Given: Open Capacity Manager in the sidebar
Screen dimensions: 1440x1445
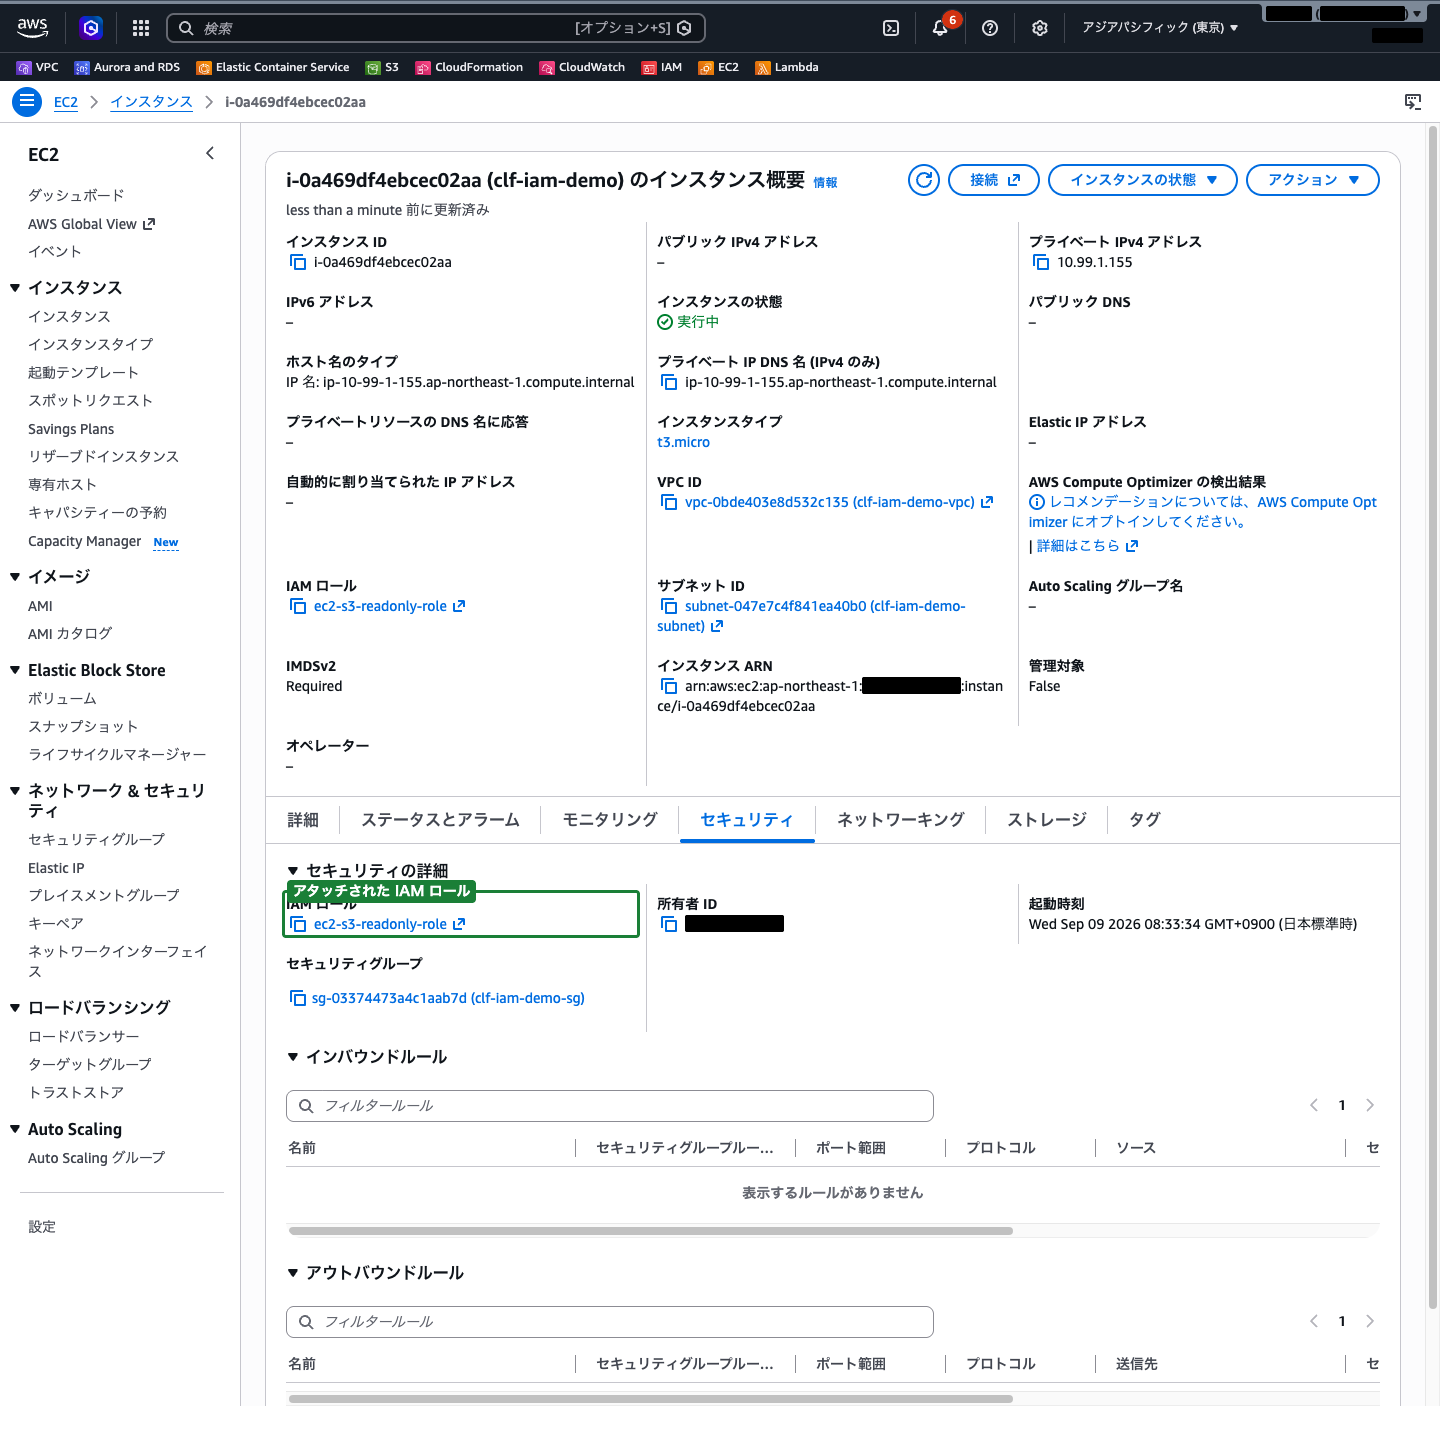Looking at the screenshot, I should (x=85, y=541).
